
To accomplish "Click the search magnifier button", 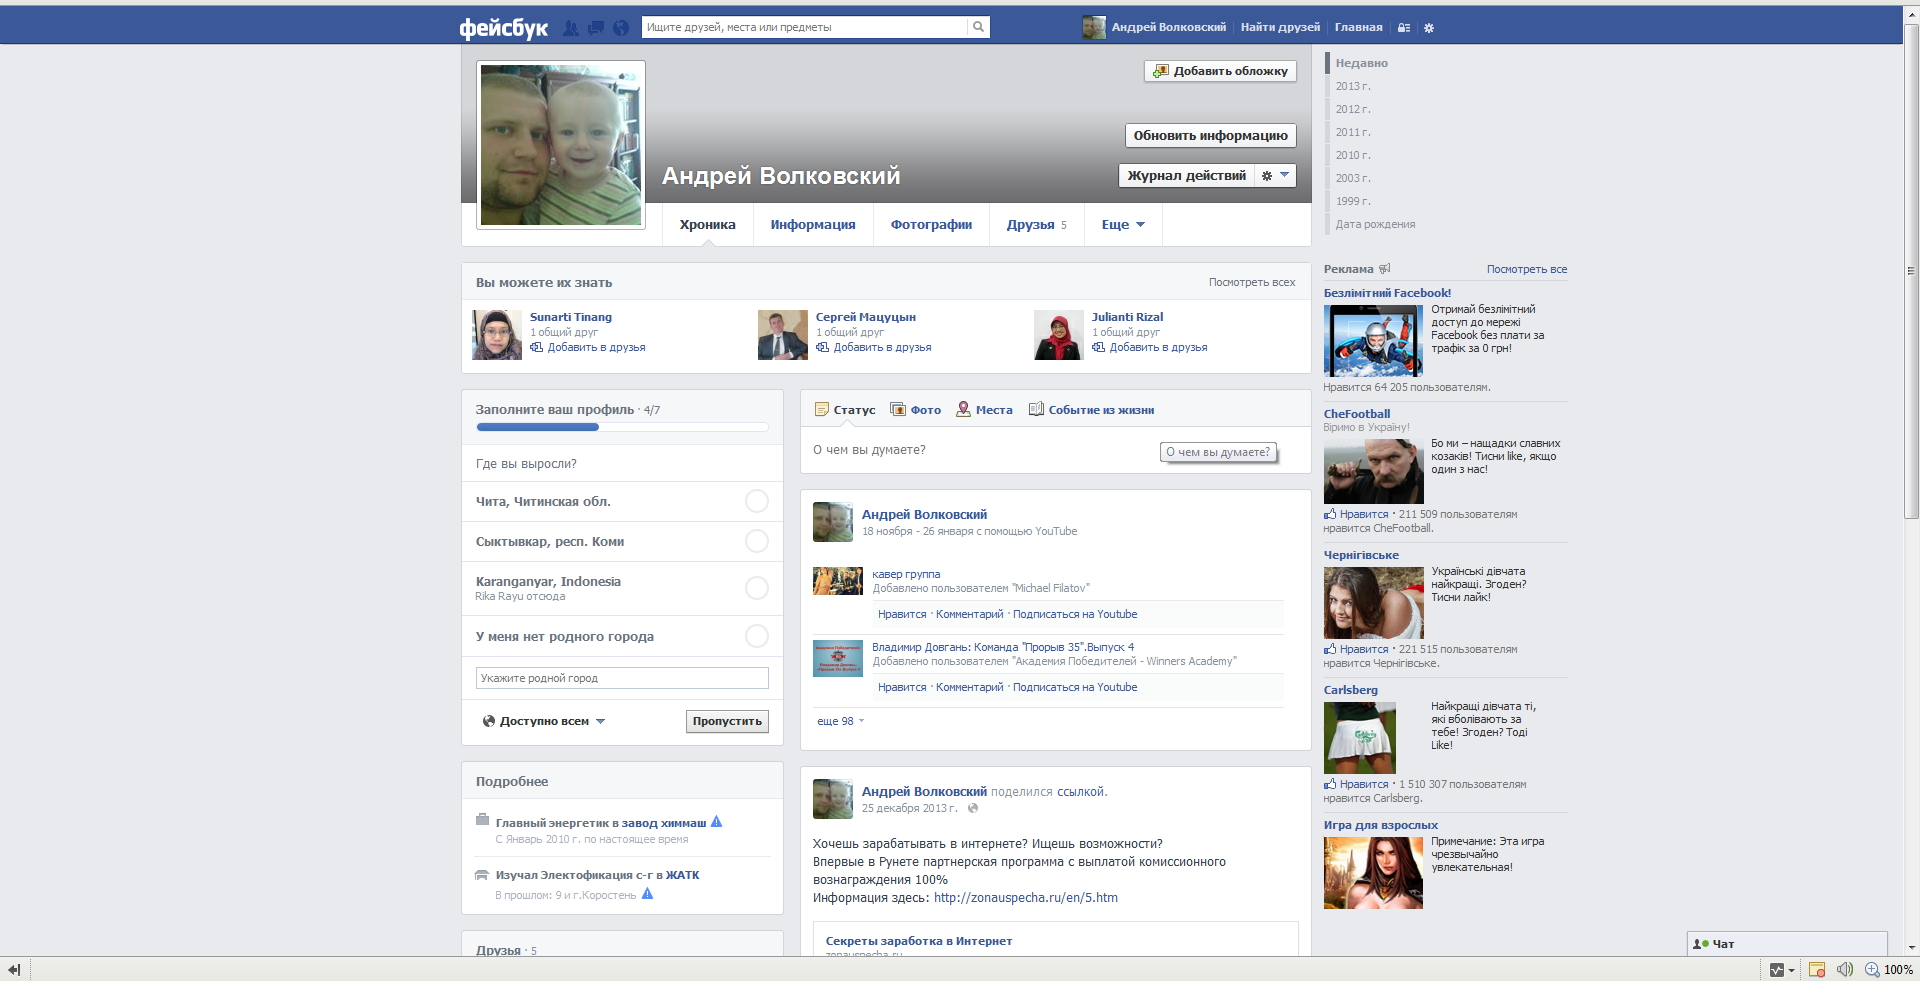I will click(x=979, y=27).
